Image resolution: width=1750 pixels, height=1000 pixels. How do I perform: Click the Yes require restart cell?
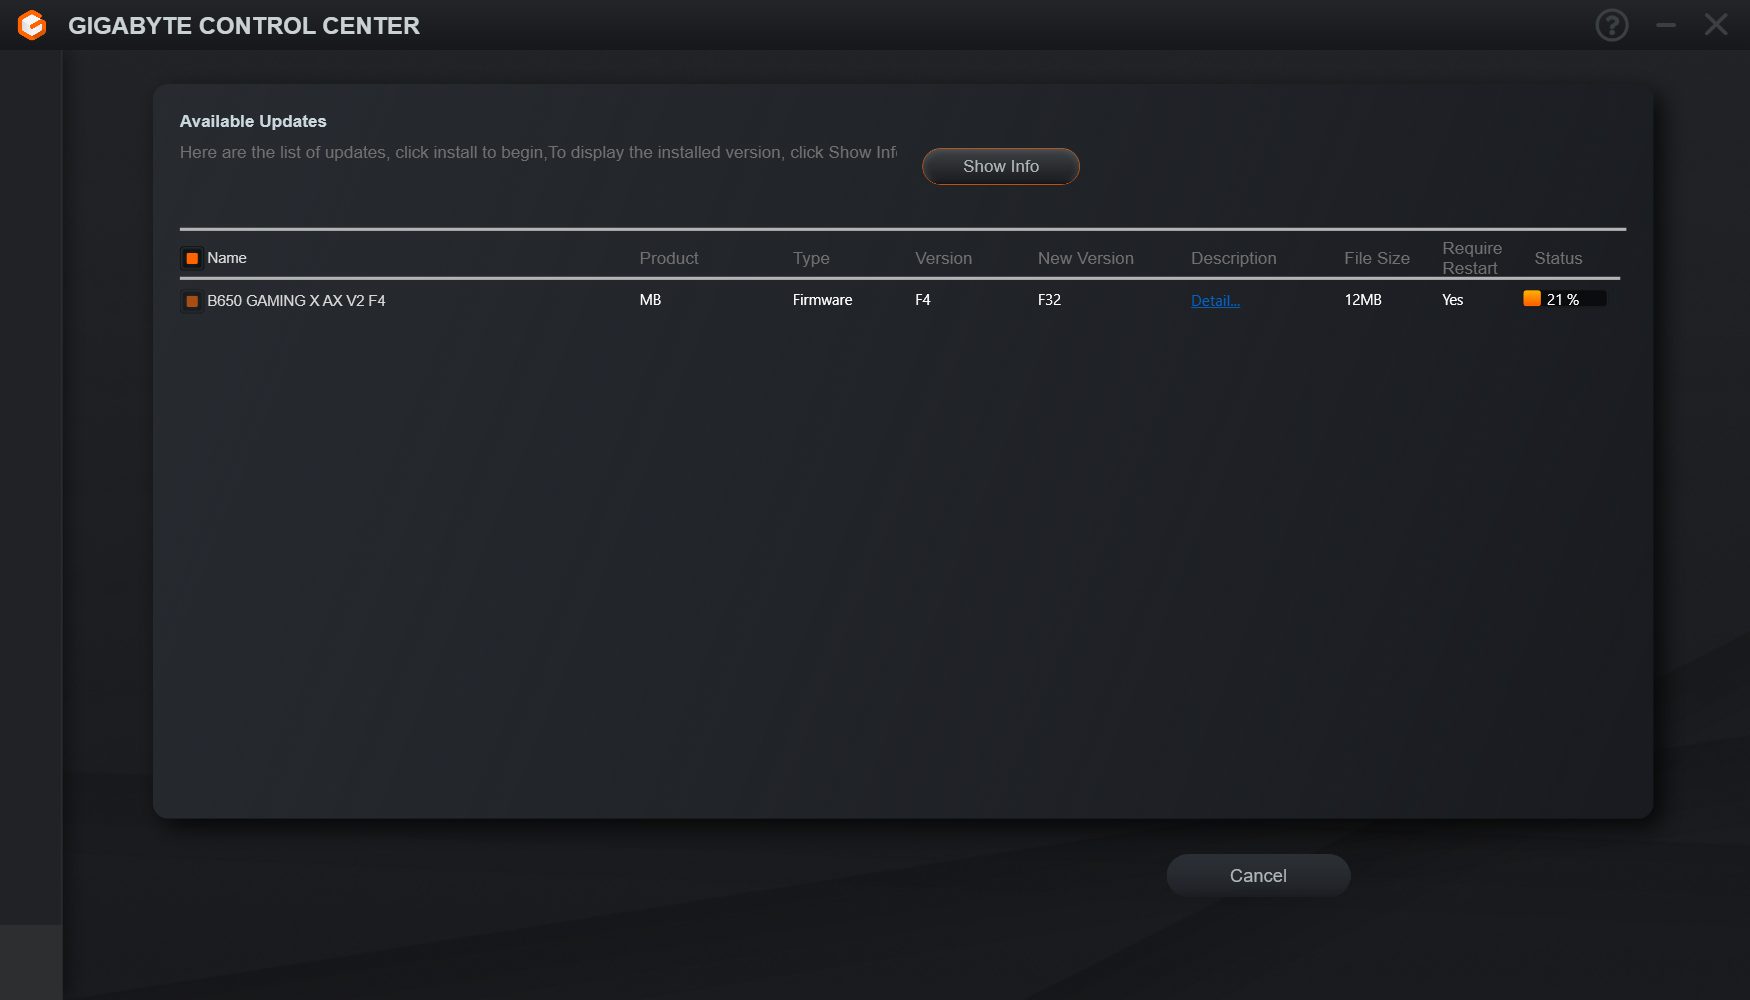(1452, 300)
